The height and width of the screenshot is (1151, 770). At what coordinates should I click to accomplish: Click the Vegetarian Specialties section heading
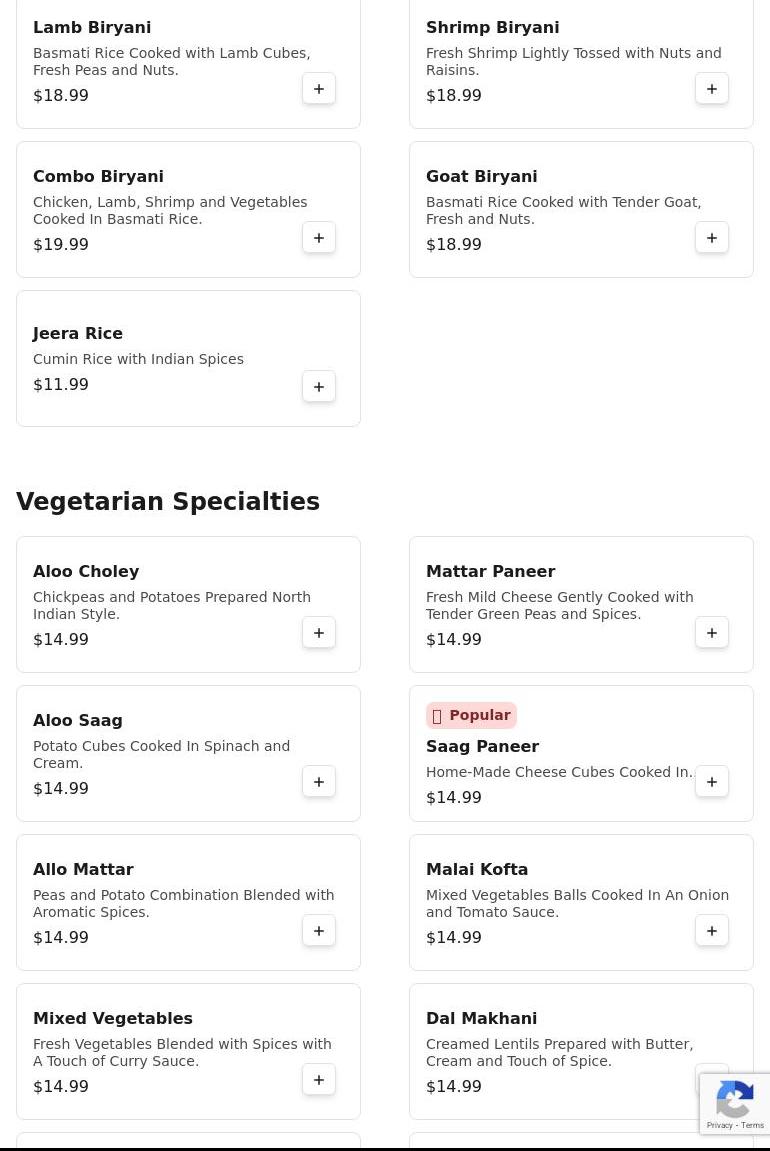pyautogui.click(x=168, y=502)
